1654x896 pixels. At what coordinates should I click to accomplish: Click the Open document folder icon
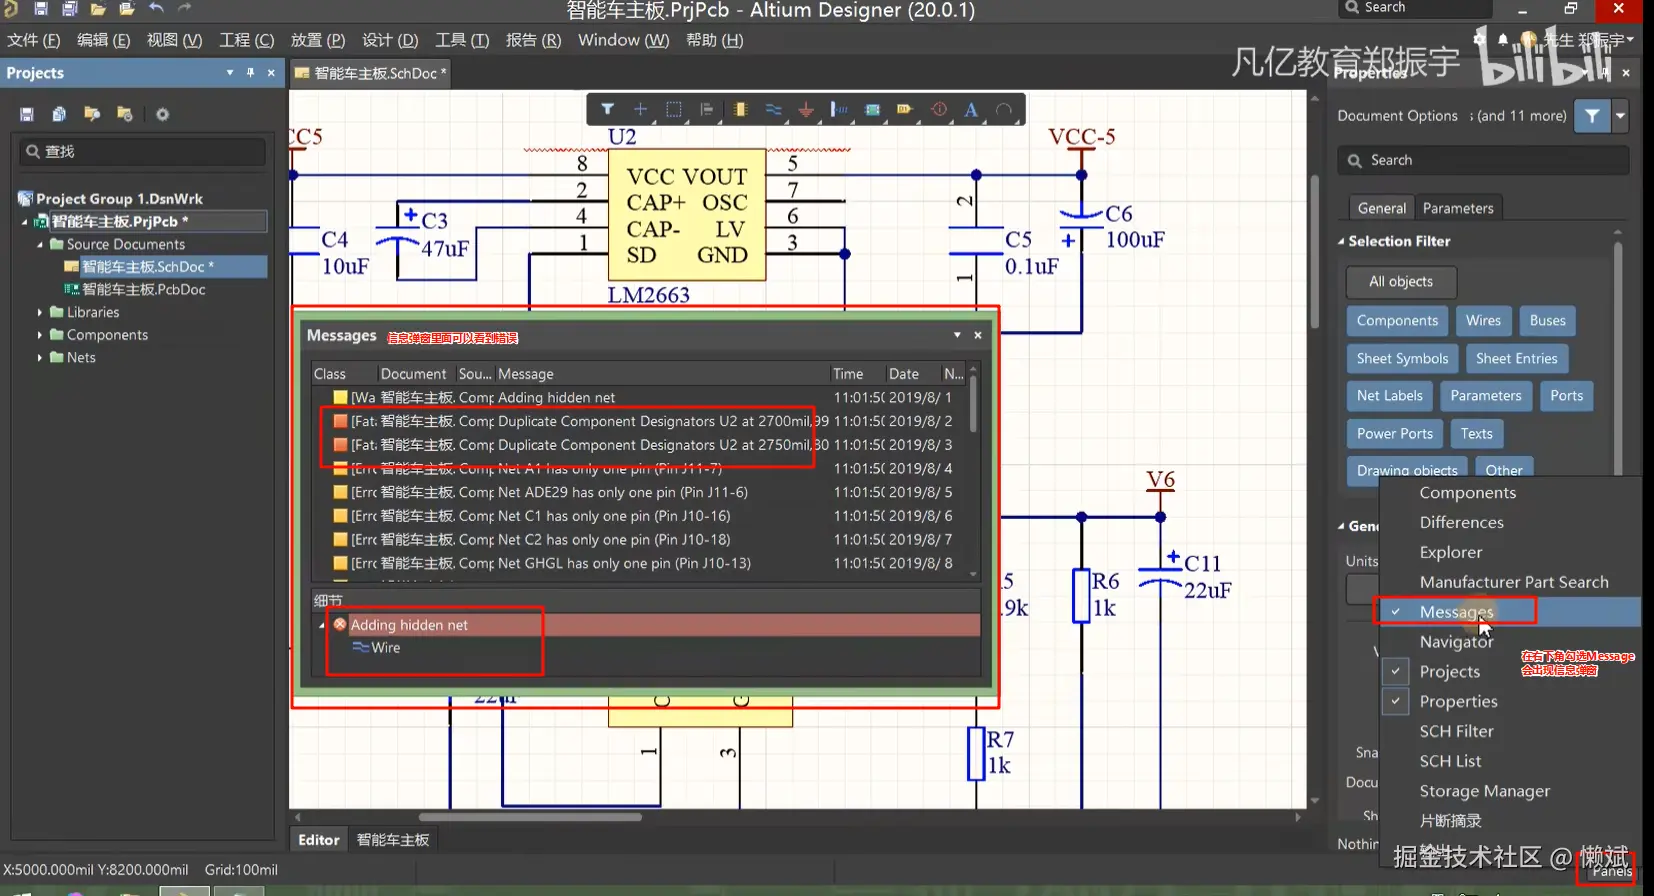point(98,8)
